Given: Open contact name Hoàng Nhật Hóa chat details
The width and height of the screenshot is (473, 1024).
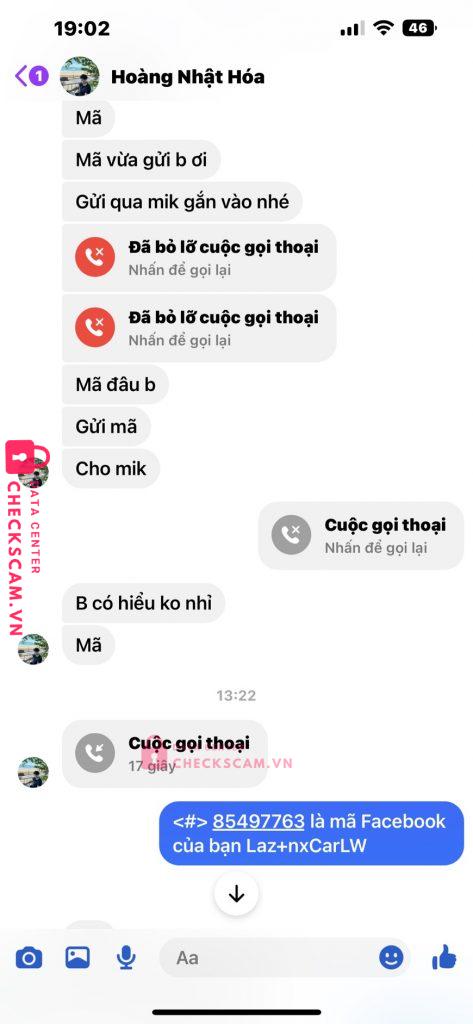Looking at the screenshot, I should 188,77.
